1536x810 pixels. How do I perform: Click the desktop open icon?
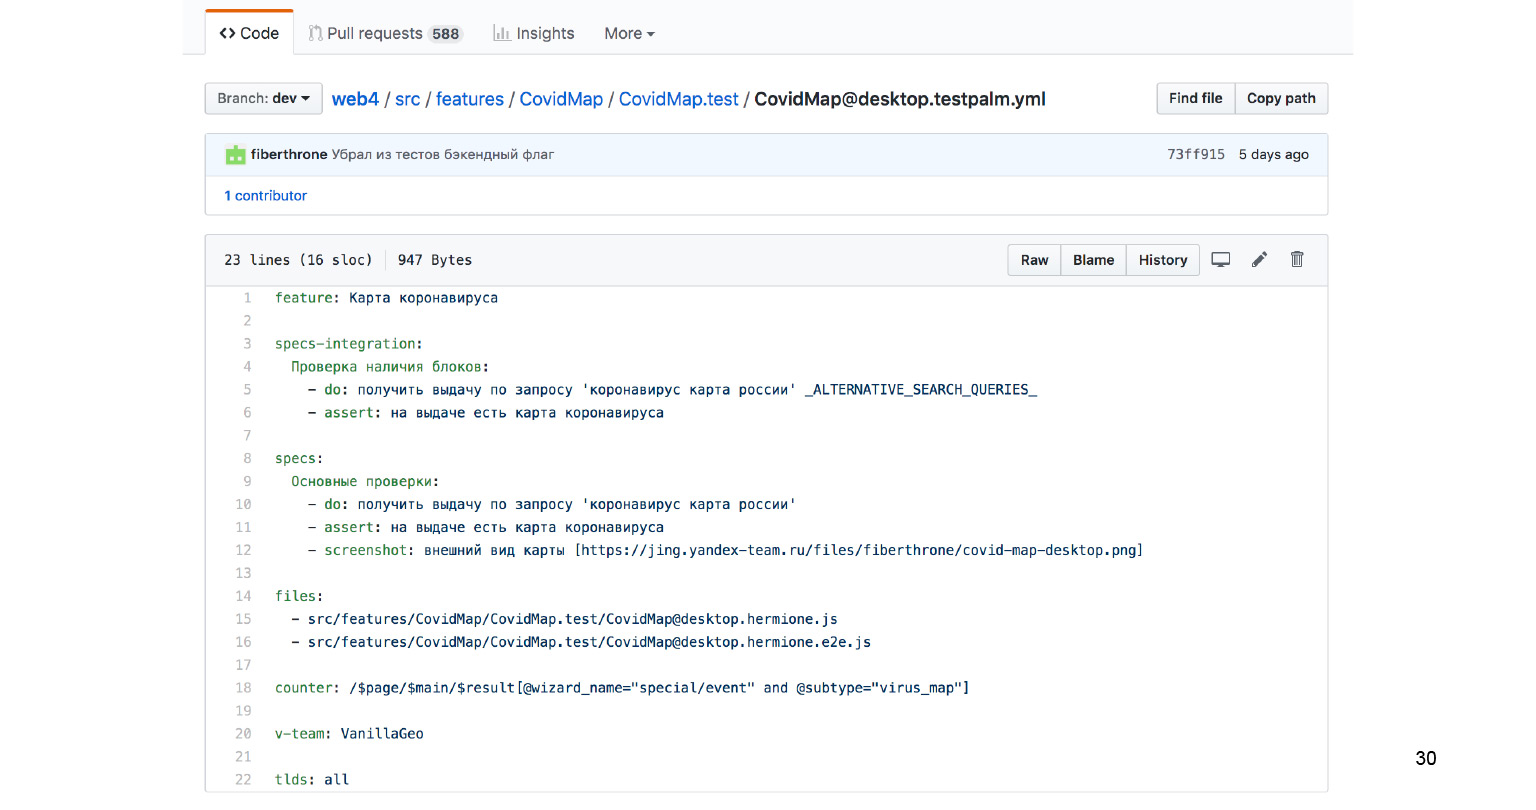(1221, 260)
